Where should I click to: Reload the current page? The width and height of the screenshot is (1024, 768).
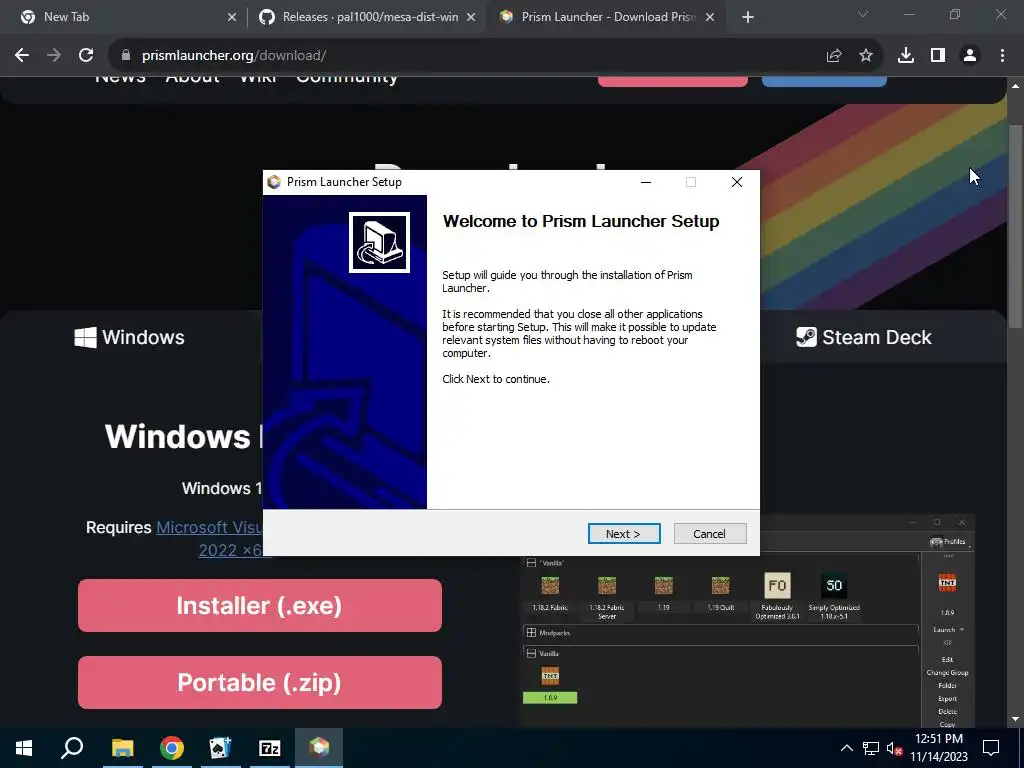pyautogui.click(x=86, y=56)
